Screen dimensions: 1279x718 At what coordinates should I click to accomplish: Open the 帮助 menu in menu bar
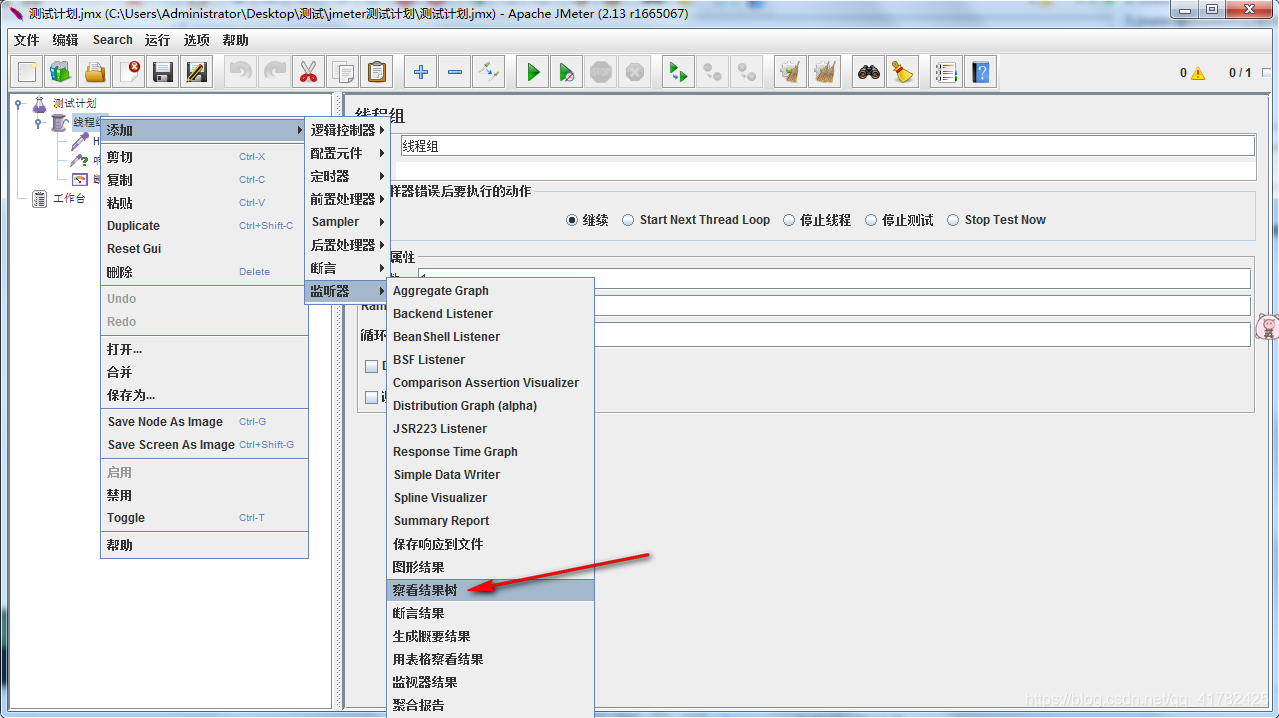[236, 40]
